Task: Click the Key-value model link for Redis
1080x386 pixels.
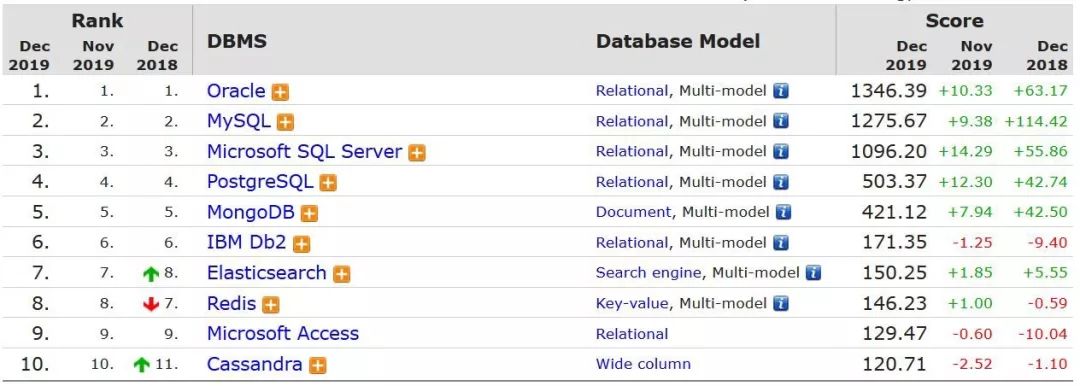Action: pos(632,304)
